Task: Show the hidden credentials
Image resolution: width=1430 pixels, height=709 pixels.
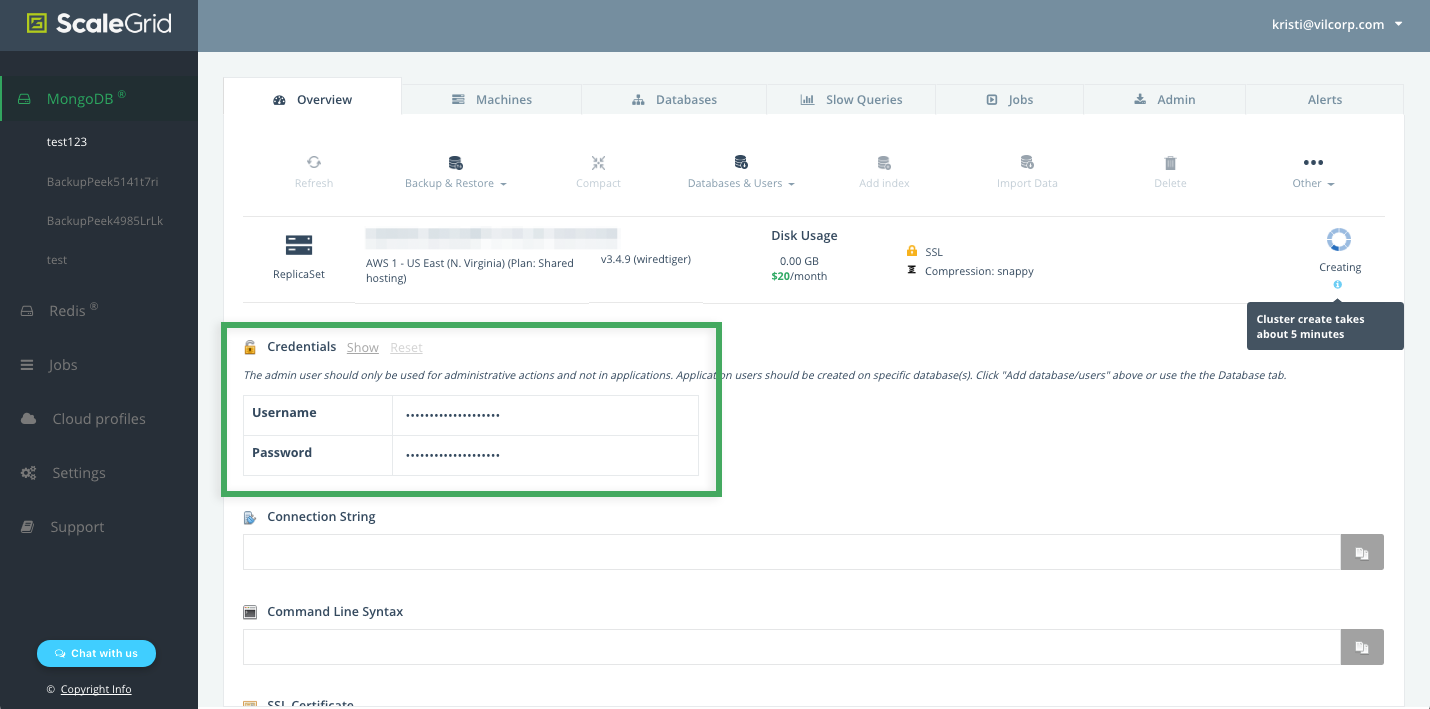Action: tap(362, 347)
